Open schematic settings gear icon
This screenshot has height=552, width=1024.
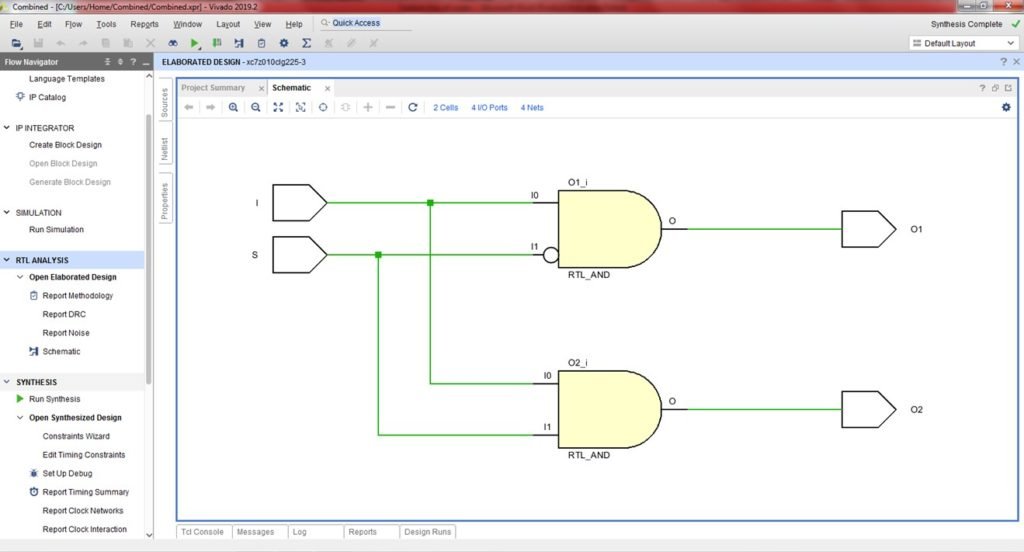pos(1006,107)
